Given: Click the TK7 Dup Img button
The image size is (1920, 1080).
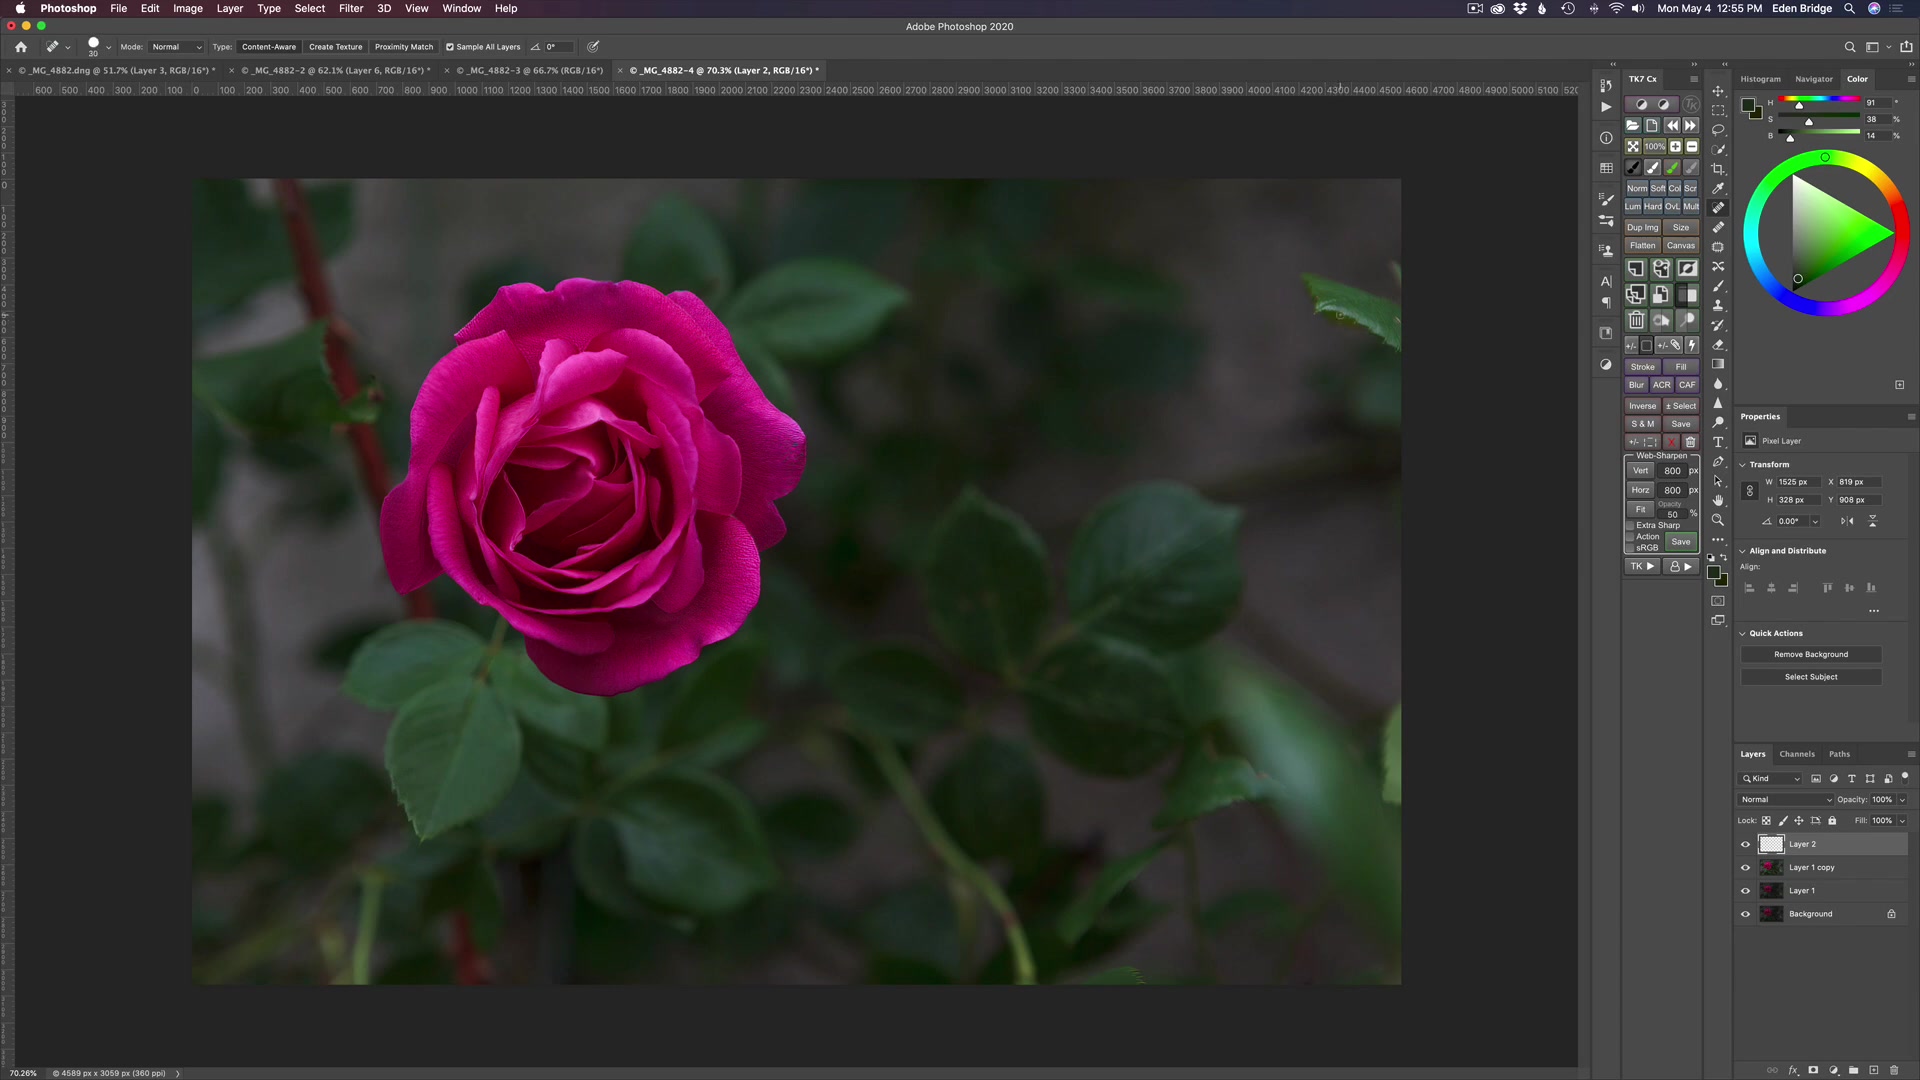Looking at the screenshot, I should click(x=1642, y=228).
